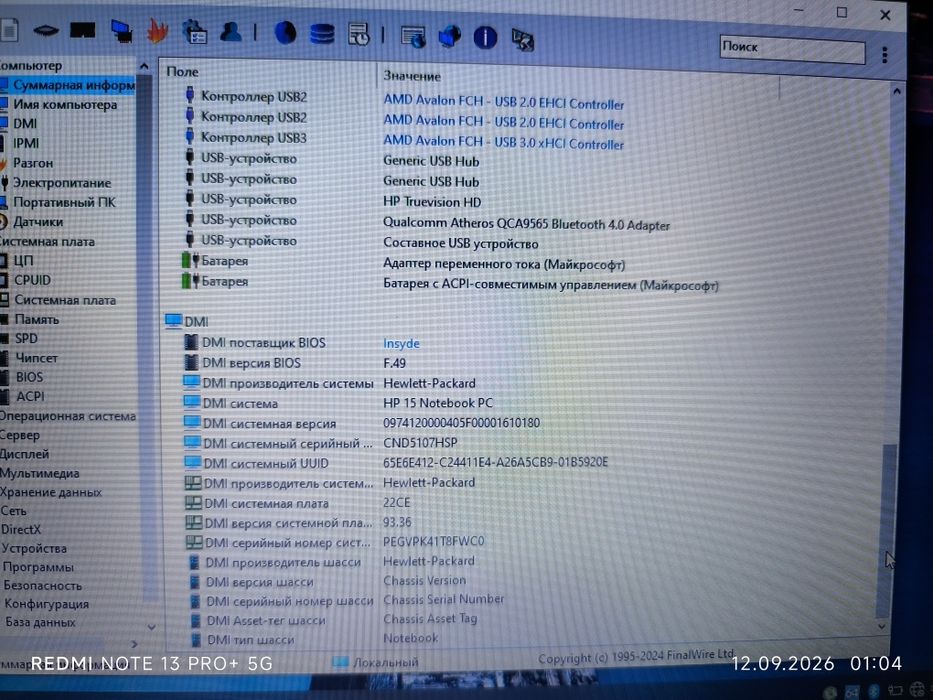Expand the DirectX category
This screenshot has height=700, width=933.
click(x=21, y=529)
